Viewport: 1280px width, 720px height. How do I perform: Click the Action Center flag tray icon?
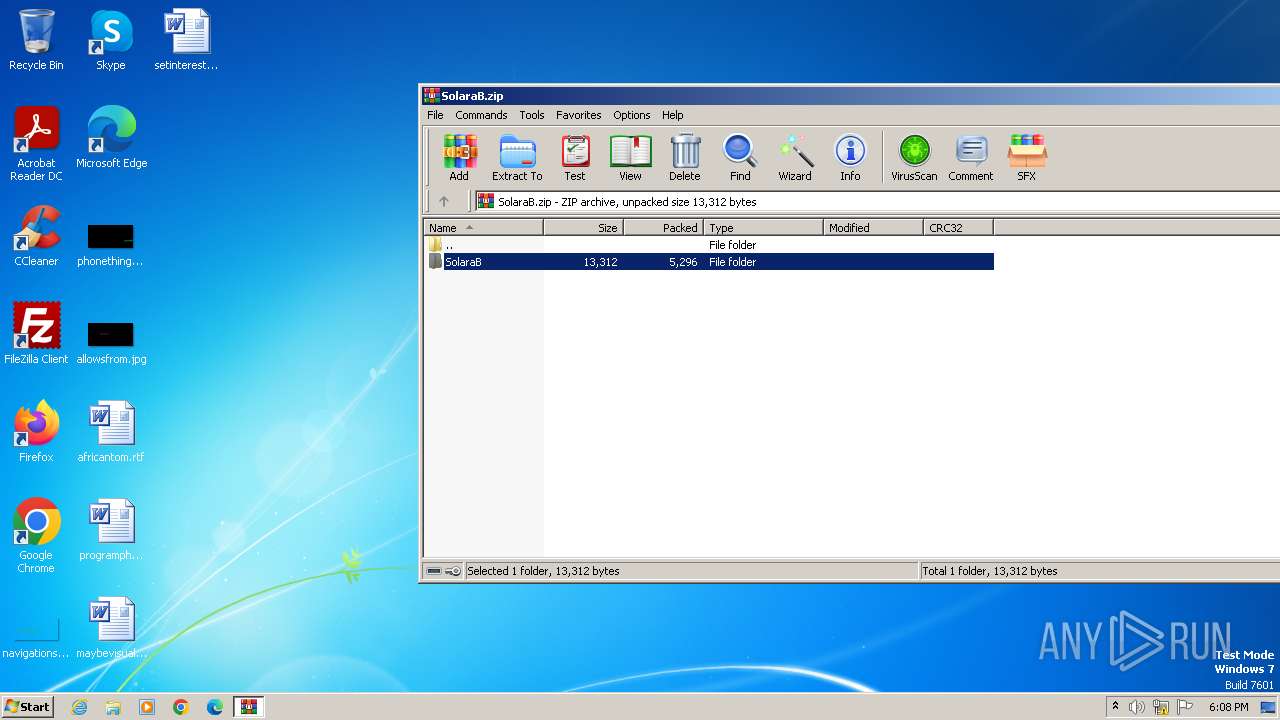(1185, 707)
